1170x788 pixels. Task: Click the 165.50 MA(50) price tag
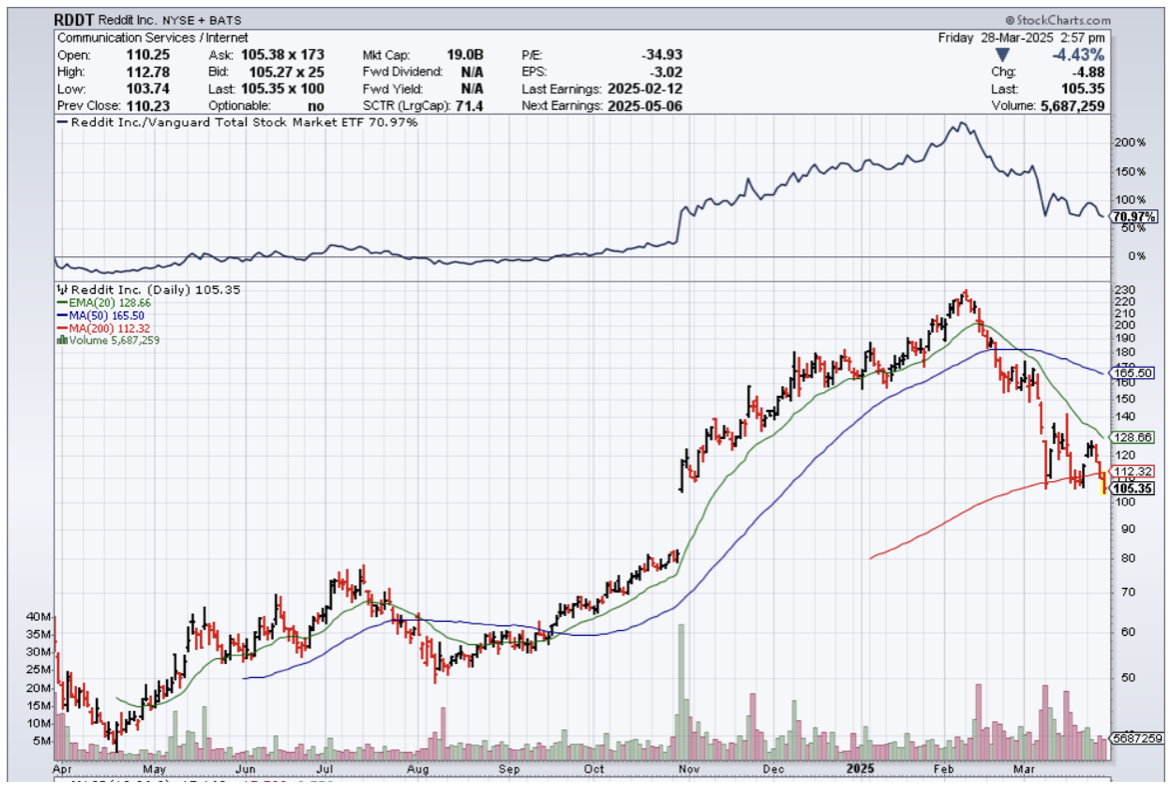pos(1133,372)
